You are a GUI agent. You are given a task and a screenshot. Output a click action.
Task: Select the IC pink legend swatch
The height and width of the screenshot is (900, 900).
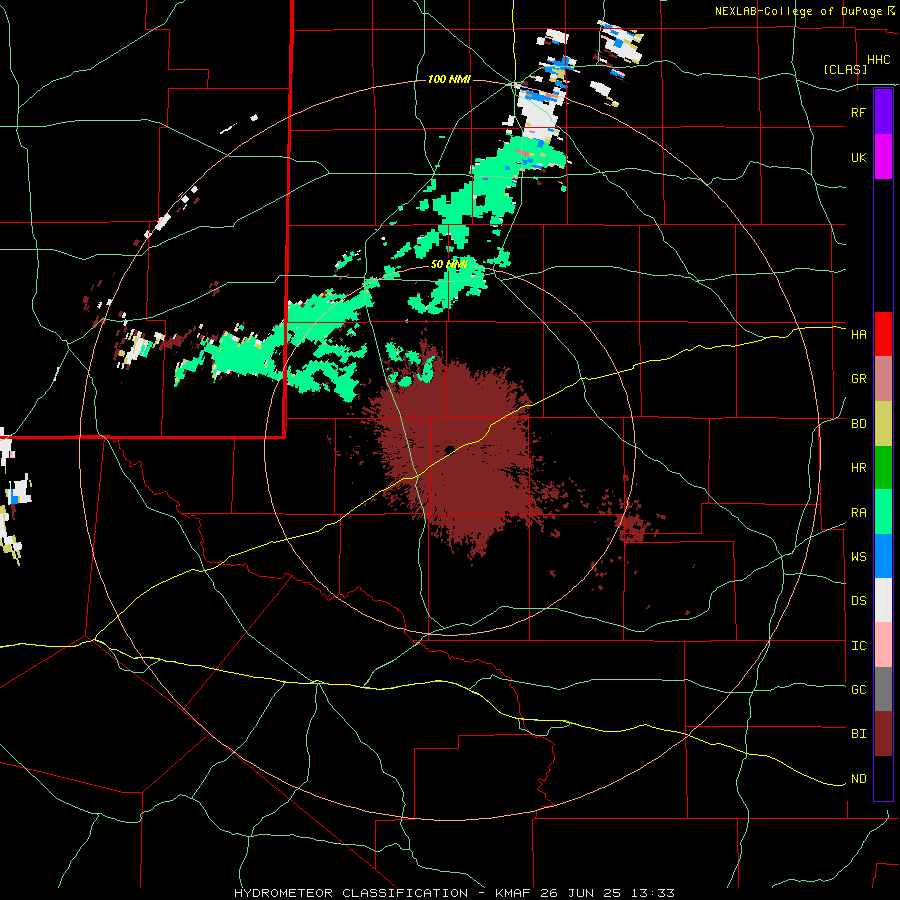883,645
